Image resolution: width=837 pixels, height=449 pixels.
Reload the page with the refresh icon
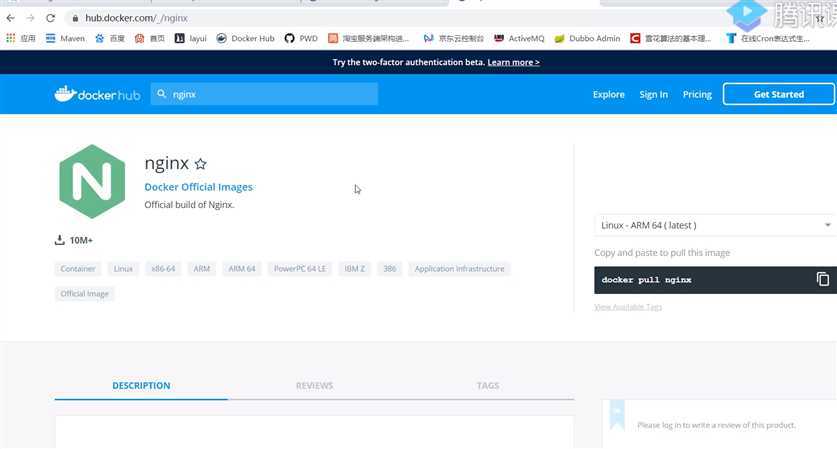click(50, 18)
